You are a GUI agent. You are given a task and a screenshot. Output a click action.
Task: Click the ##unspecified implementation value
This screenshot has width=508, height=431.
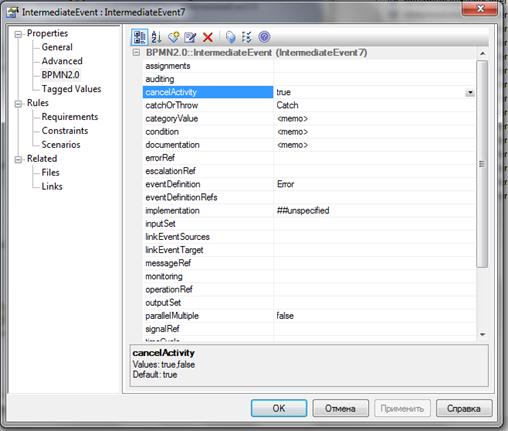click(x=374, y=211)
